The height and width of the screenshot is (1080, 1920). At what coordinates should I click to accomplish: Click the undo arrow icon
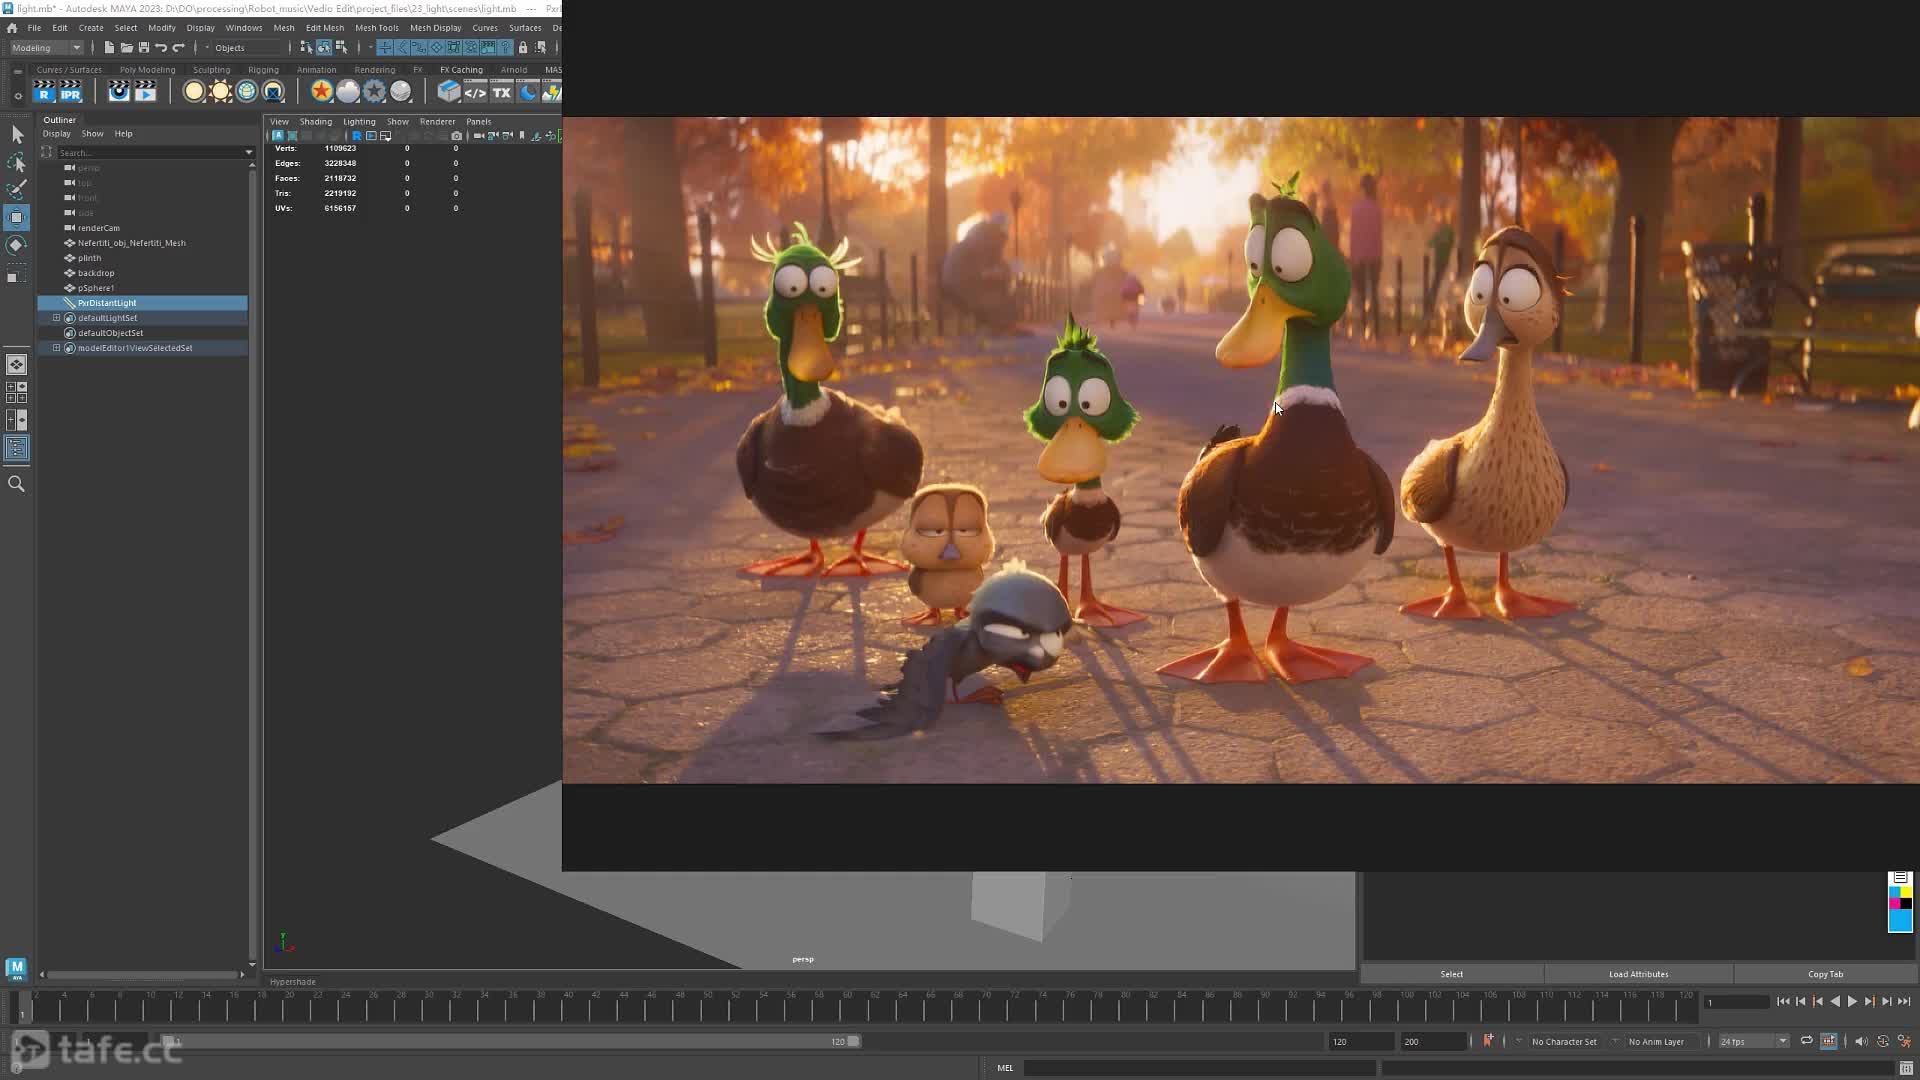point(161,48)
